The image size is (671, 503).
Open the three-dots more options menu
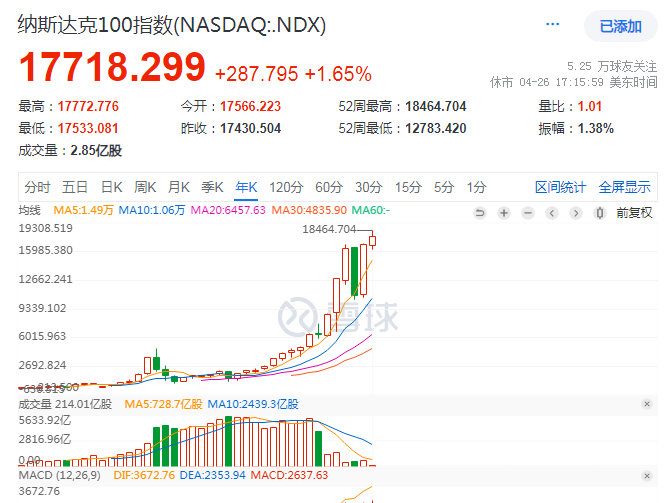tap(552, 24)
